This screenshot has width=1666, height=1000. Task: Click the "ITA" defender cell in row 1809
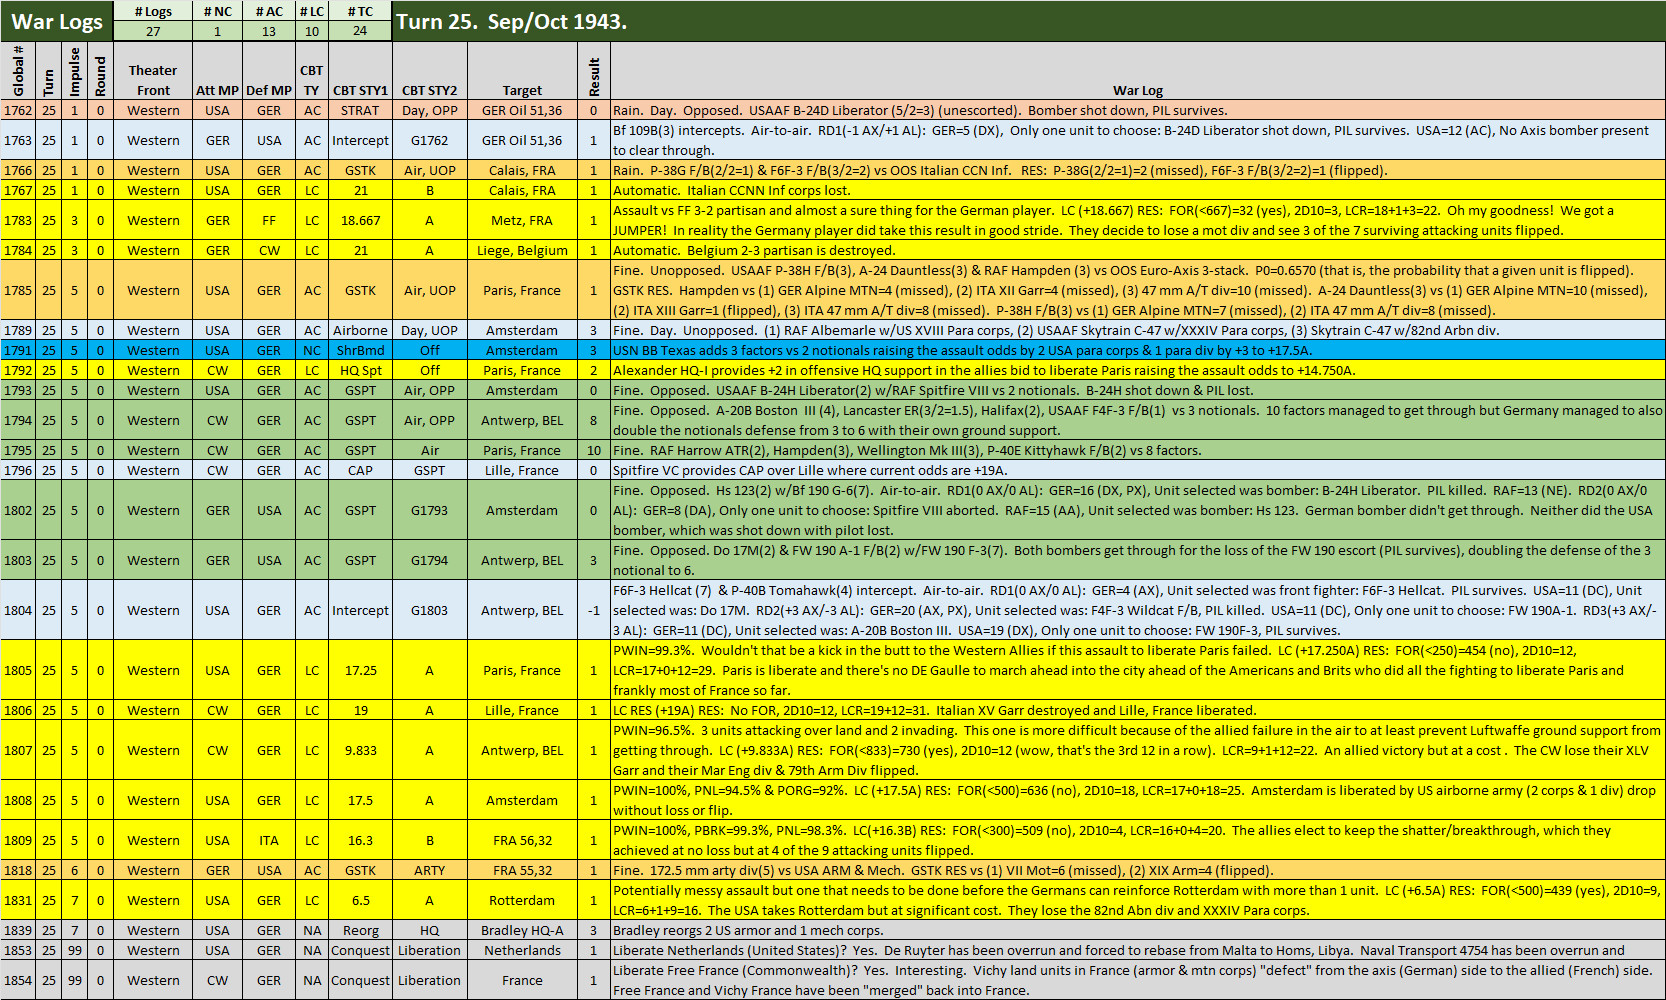(x=269, y=840)
